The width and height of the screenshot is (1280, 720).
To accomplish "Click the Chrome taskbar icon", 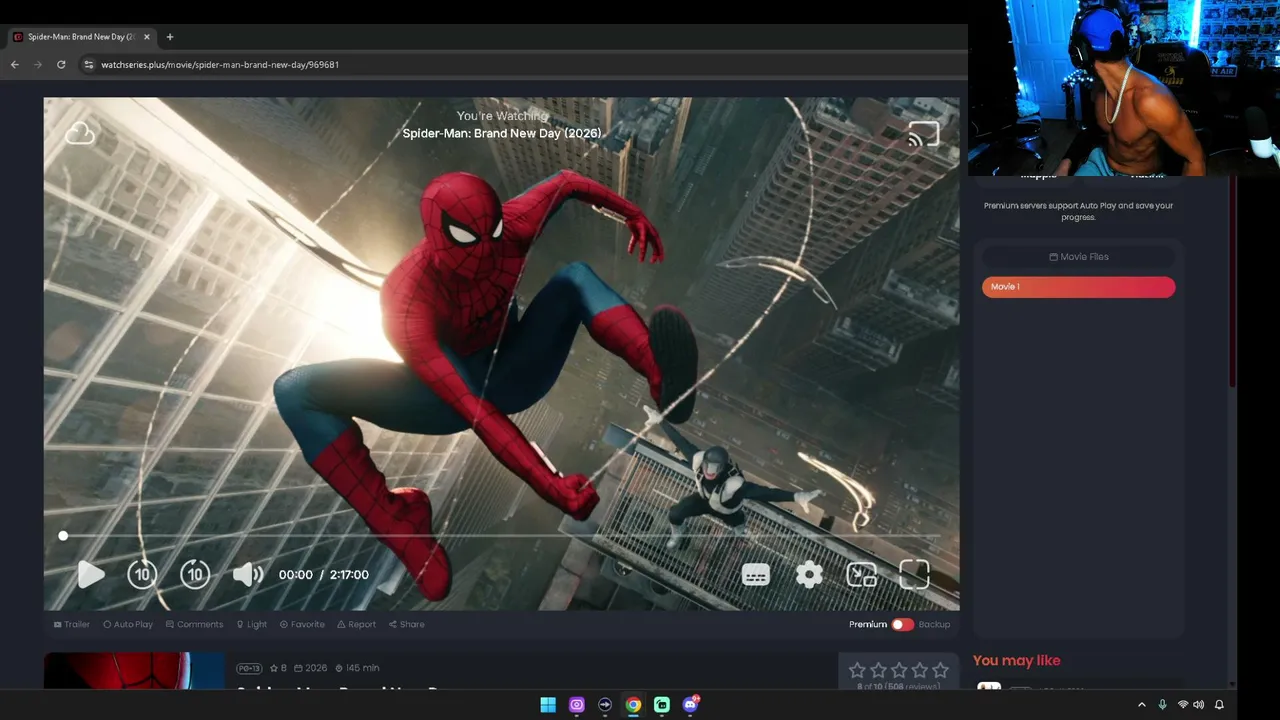I will tap(633, 705).
